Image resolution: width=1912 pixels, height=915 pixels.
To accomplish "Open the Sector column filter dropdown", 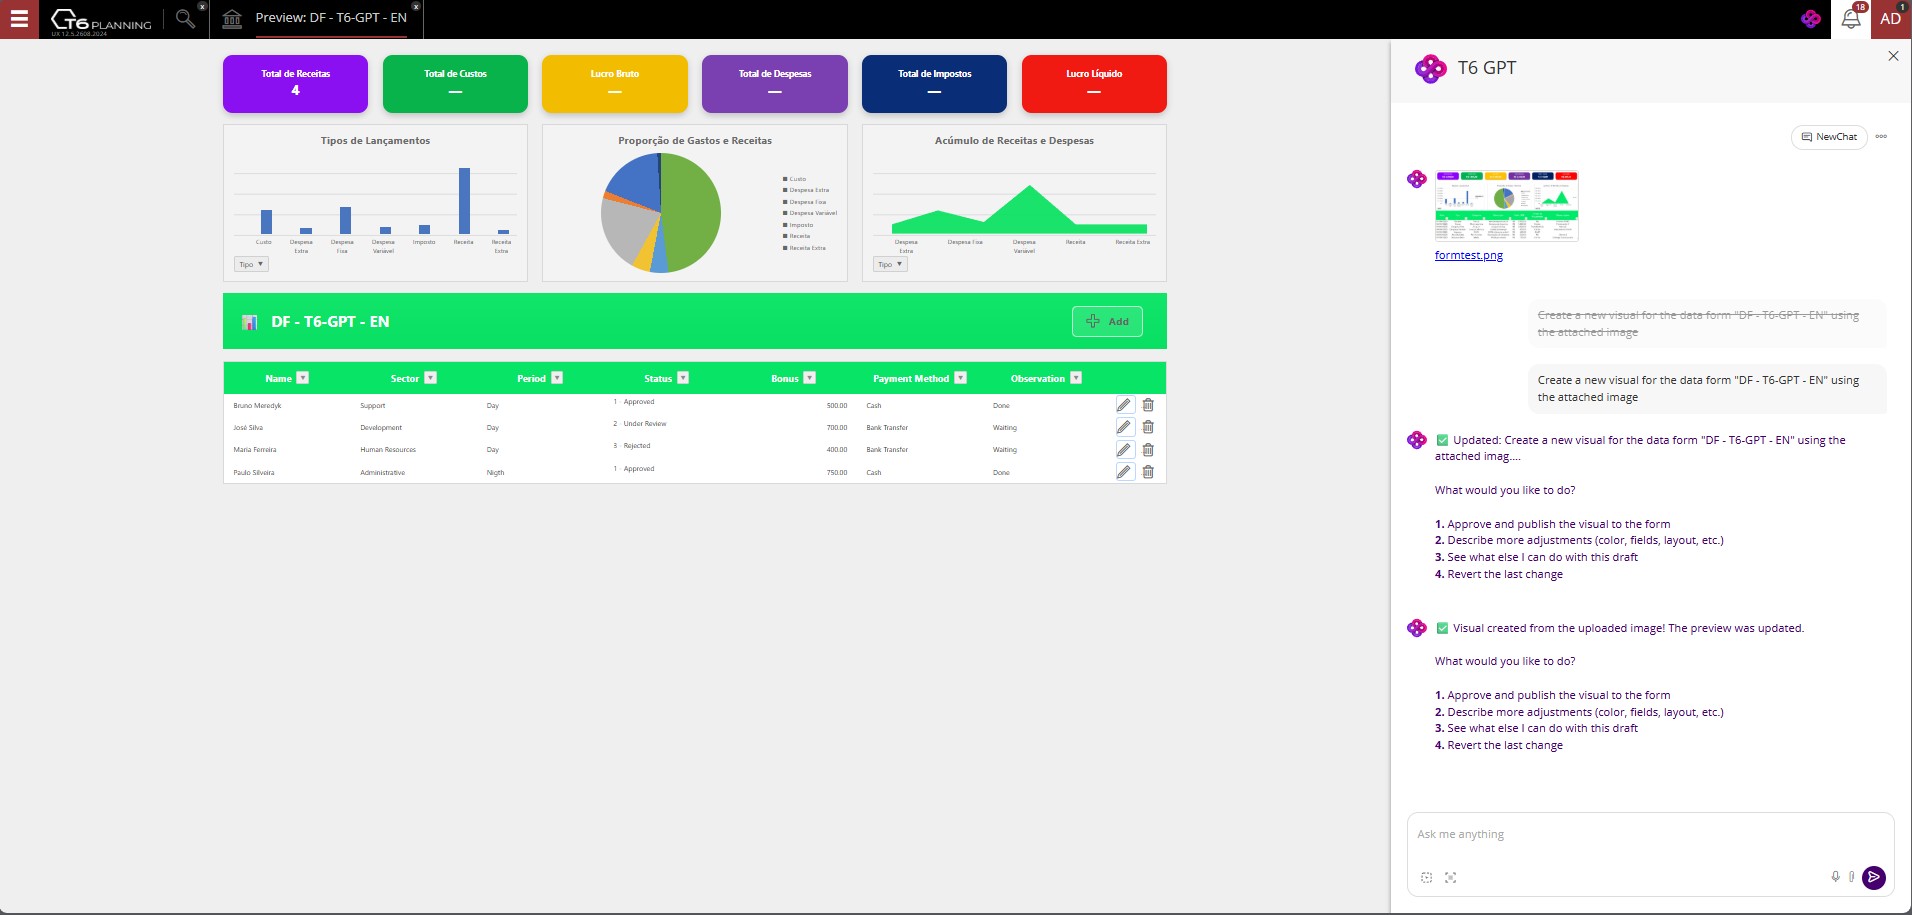I will click(x=431, y=378).
